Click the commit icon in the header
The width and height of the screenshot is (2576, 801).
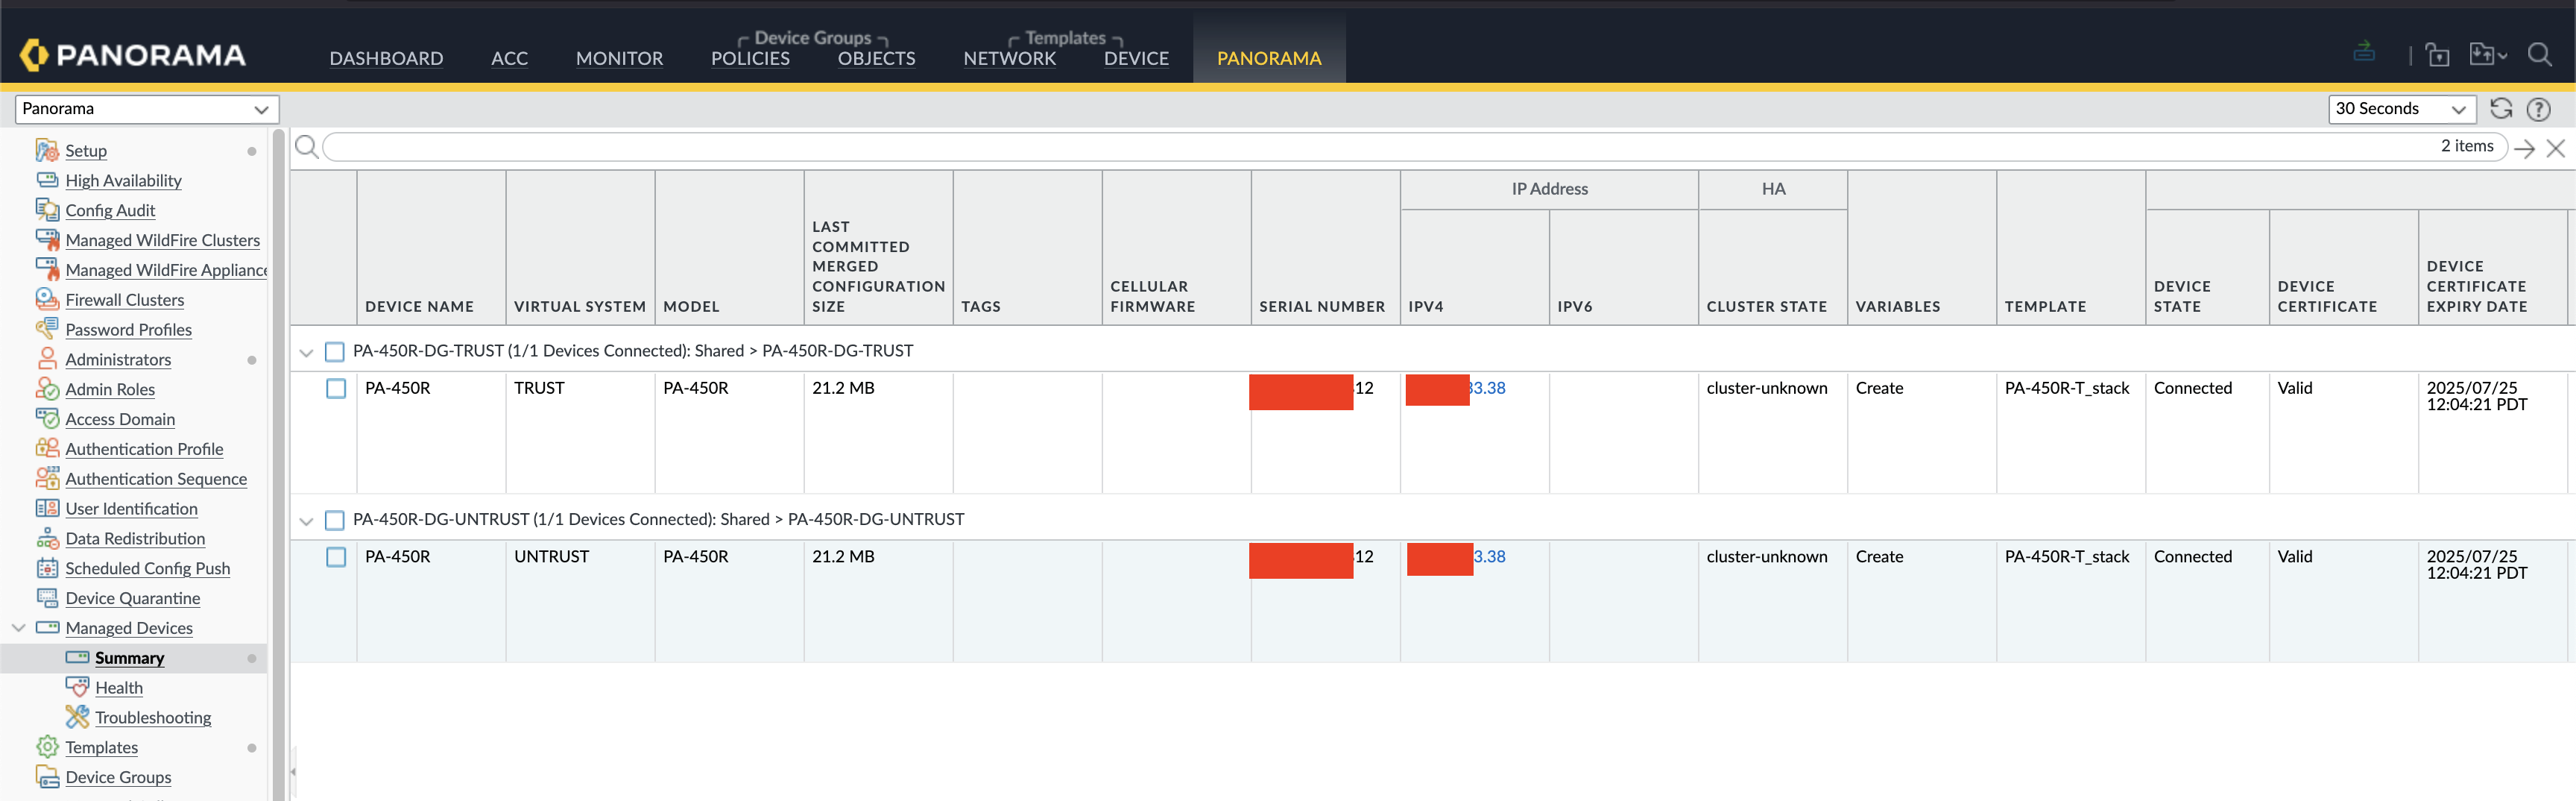(x=2364, y=52)
